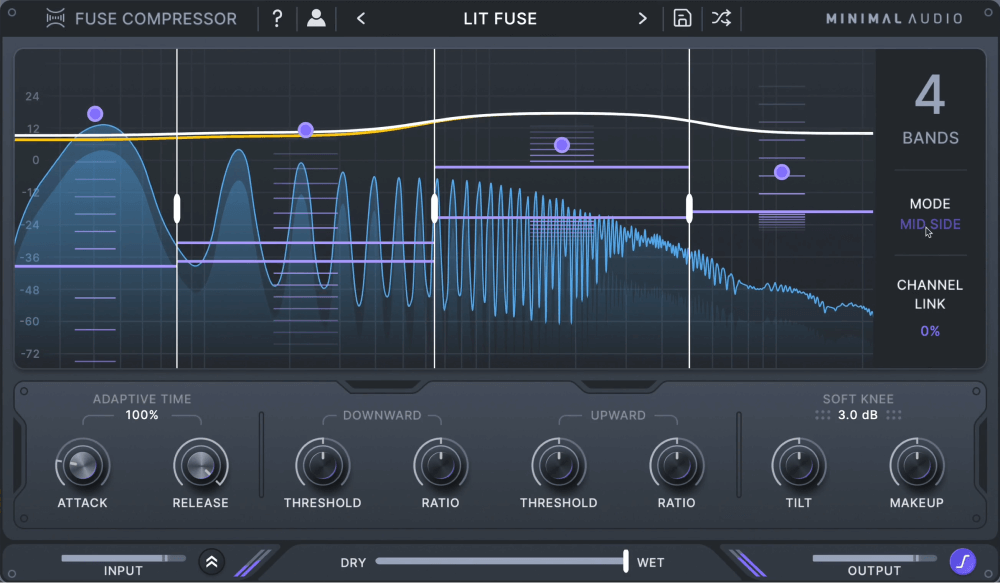Click the 4 bands count
The width and height of the screenshot is (1000, 583).
(930, 95)
